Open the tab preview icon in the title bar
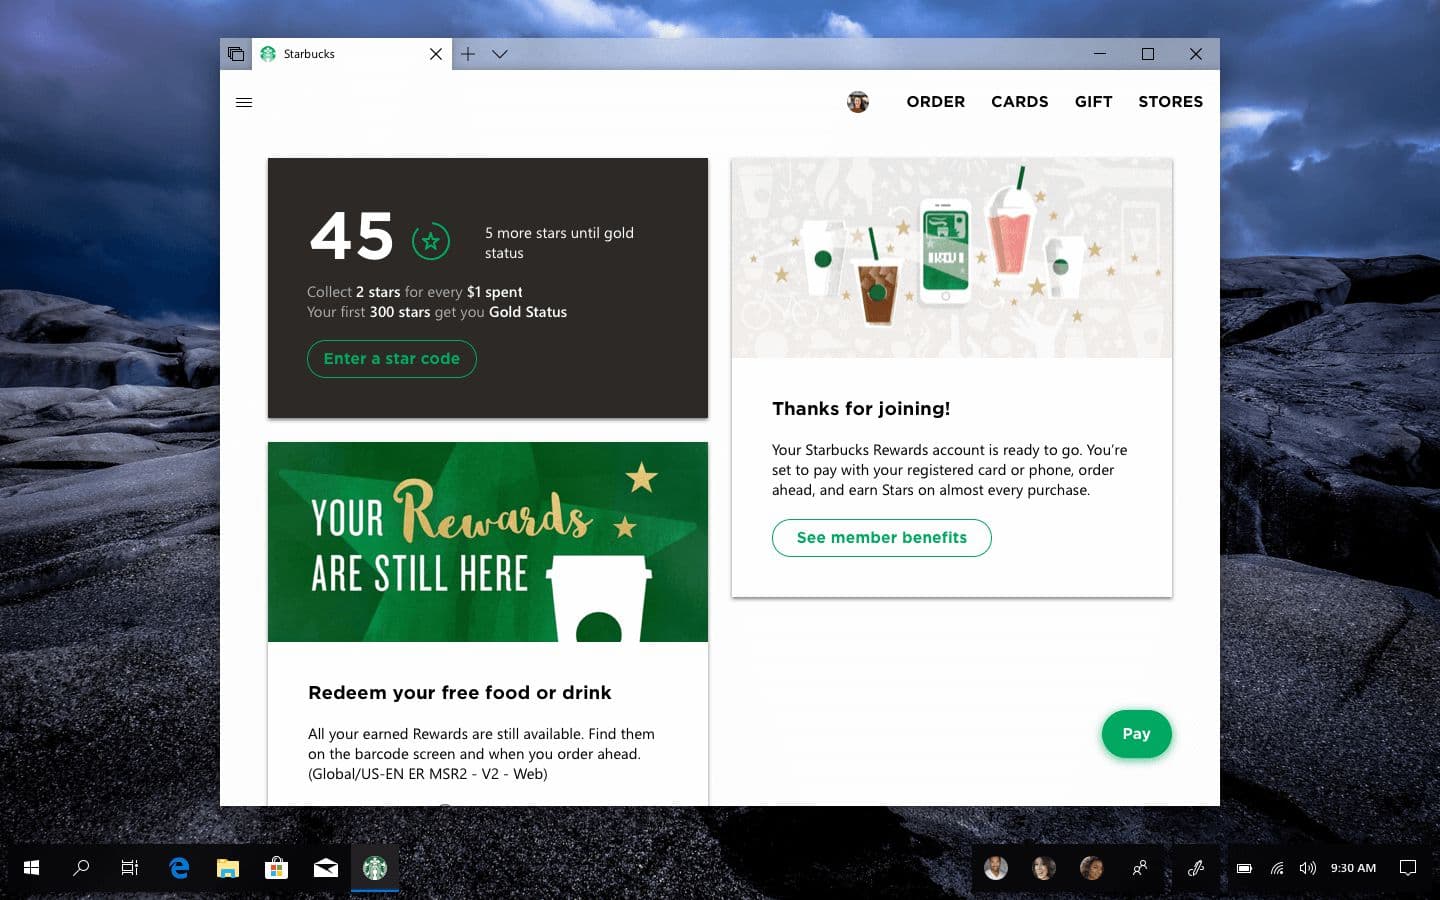The width and height of the screenshot is (1440, 900). (x=236, y=54)
